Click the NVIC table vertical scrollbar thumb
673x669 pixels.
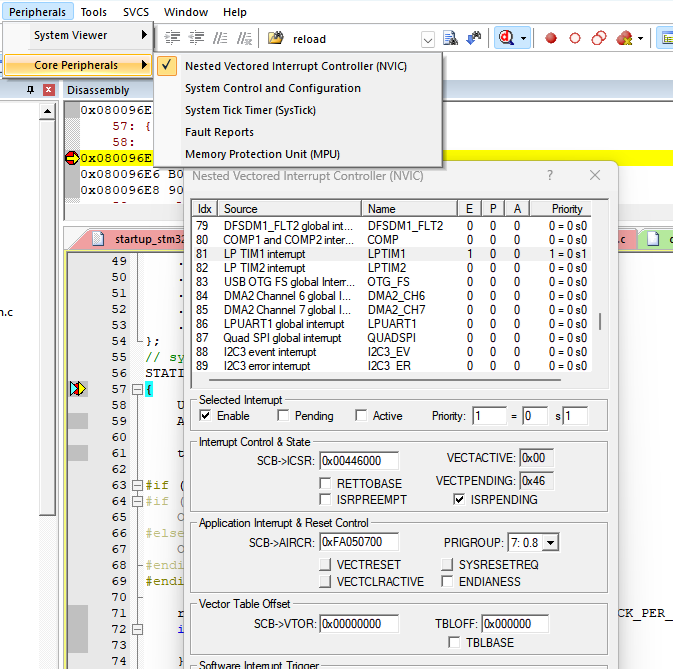600,321
